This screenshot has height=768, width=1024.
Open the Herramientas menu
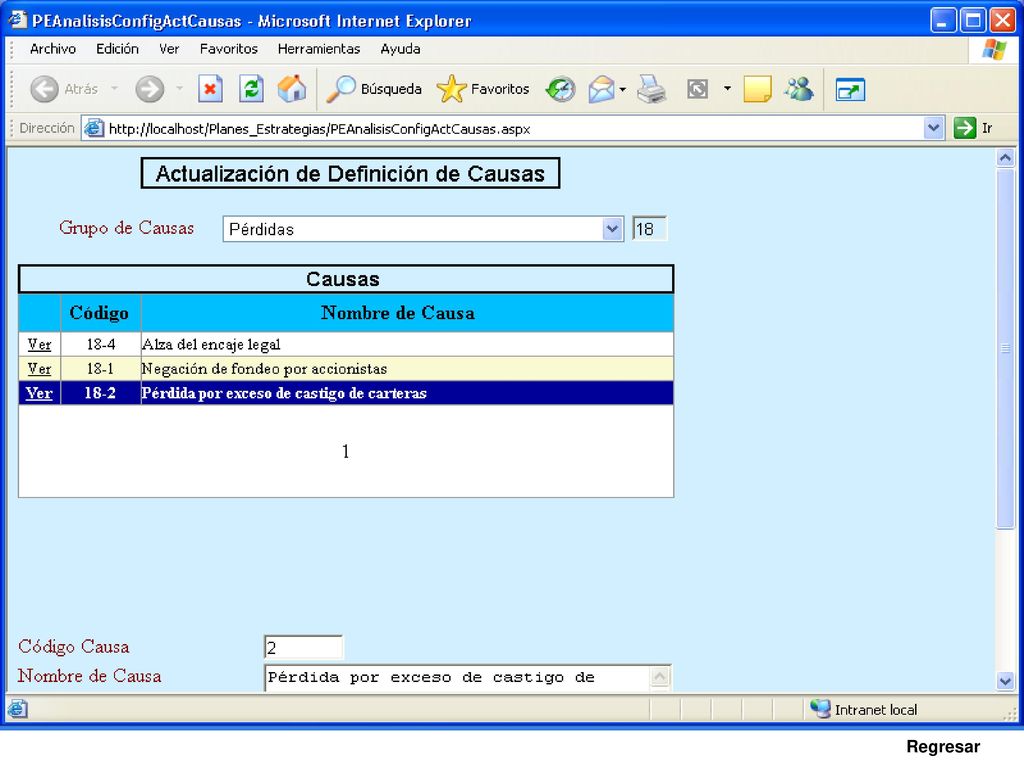click(x=319, y=49)
